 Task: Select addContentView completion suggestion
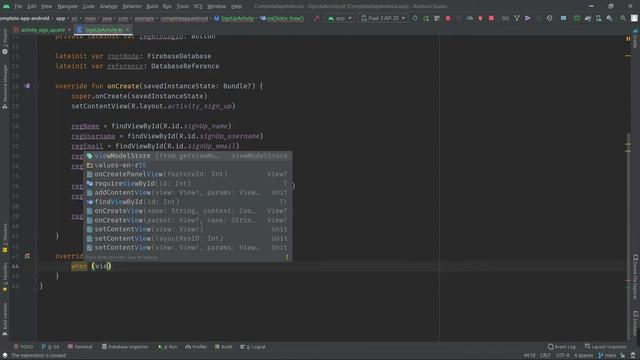[x=188, y=193]
